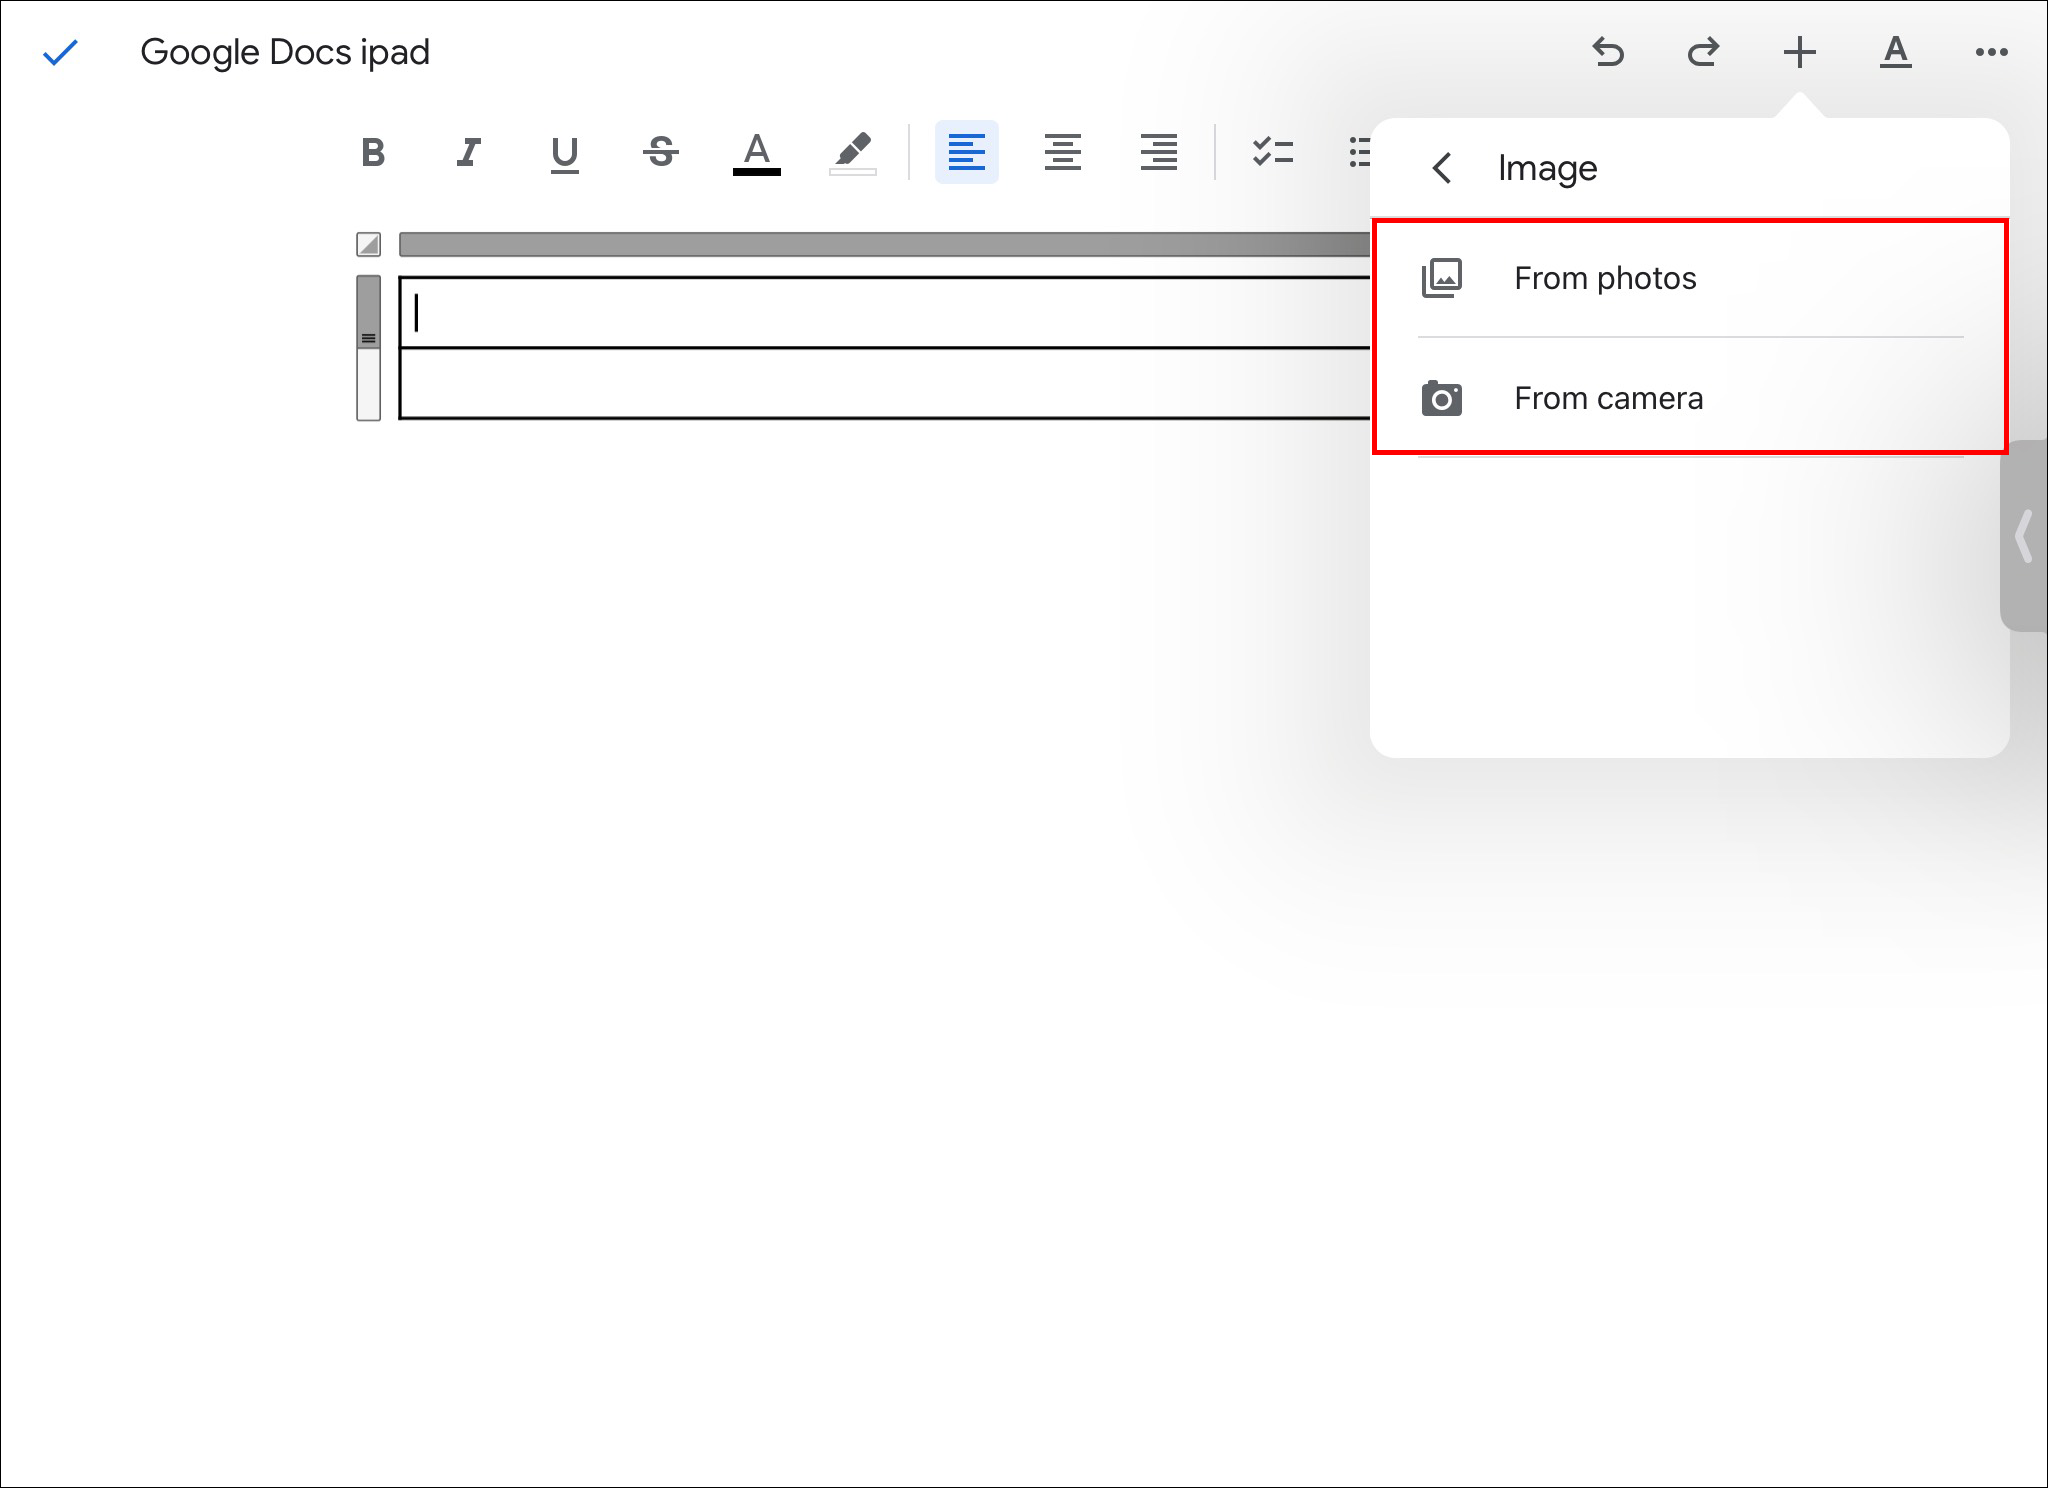This screenshot has height=1488, width=2048.
Task: Toggle italic formatting
Action: 468,153
